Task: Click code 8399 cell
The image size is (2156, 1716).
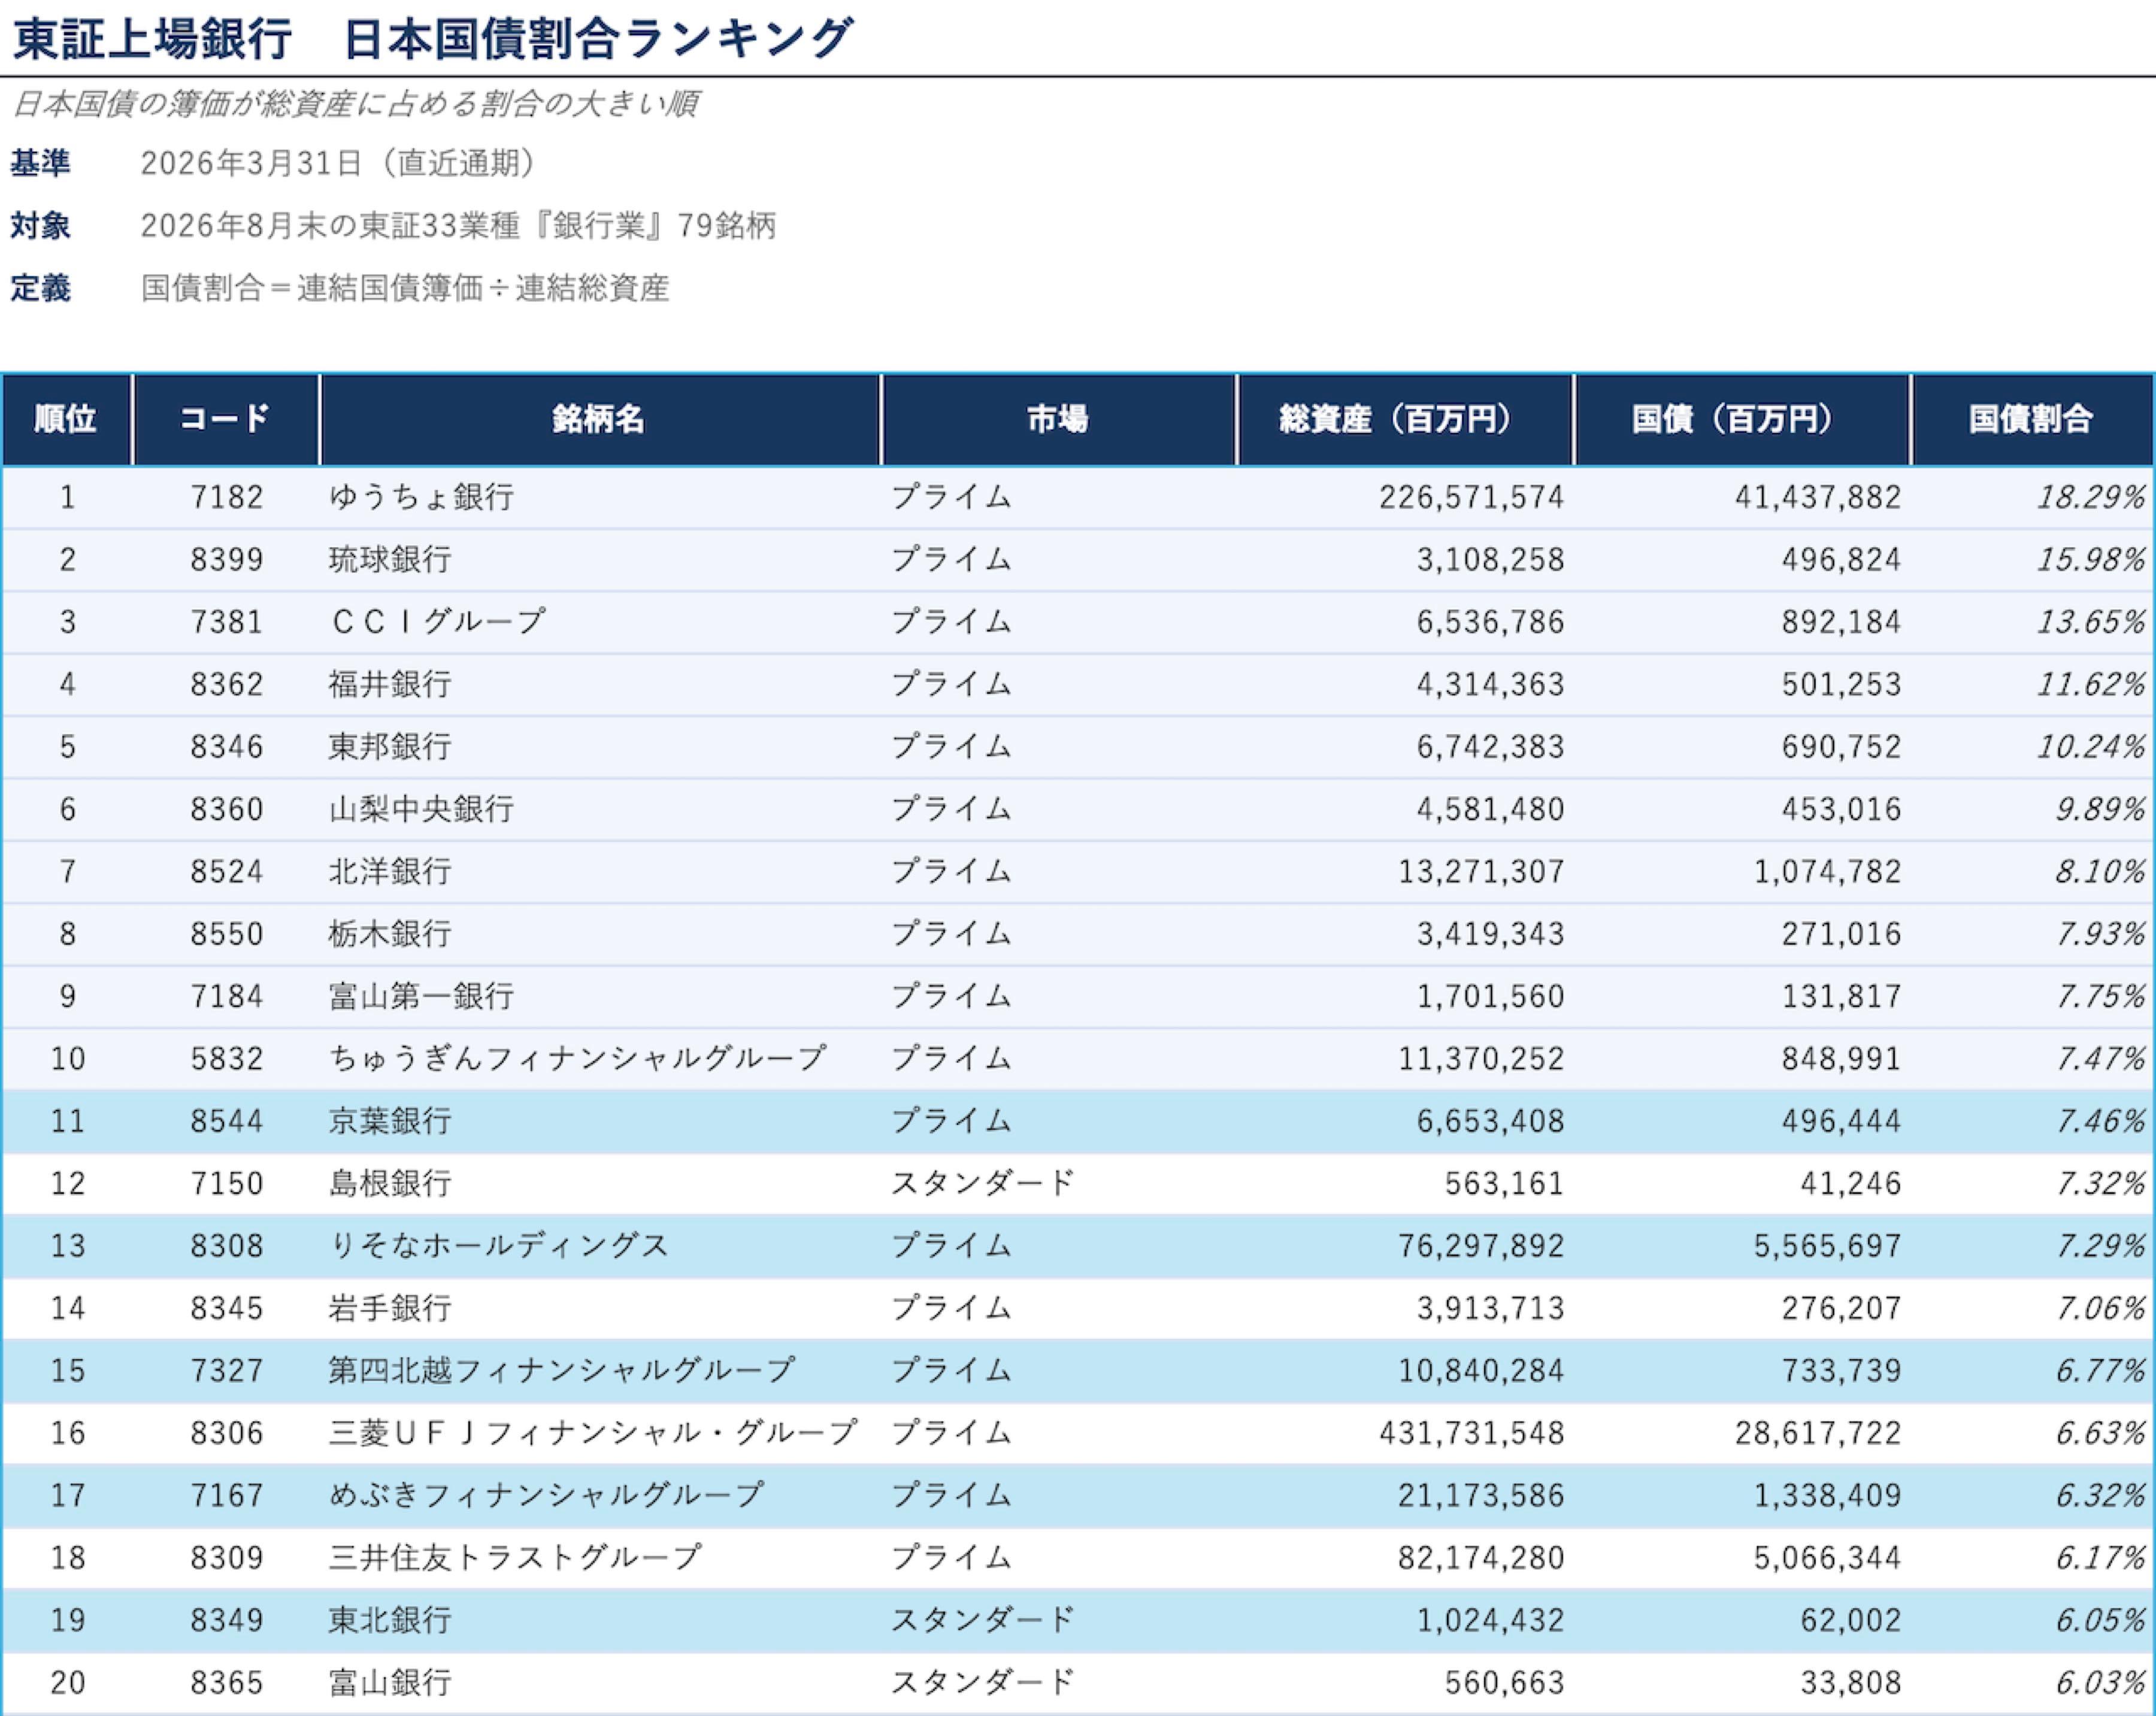Action: tap(227, 559)
